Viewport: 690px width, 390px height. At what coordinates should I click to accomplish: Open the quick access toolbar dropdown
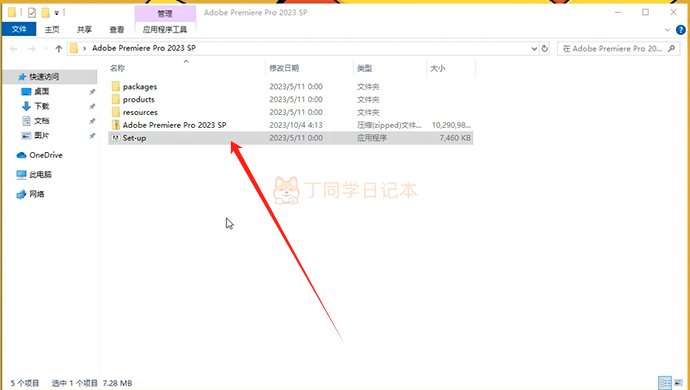pyautogui.click(x=57, y=13)
